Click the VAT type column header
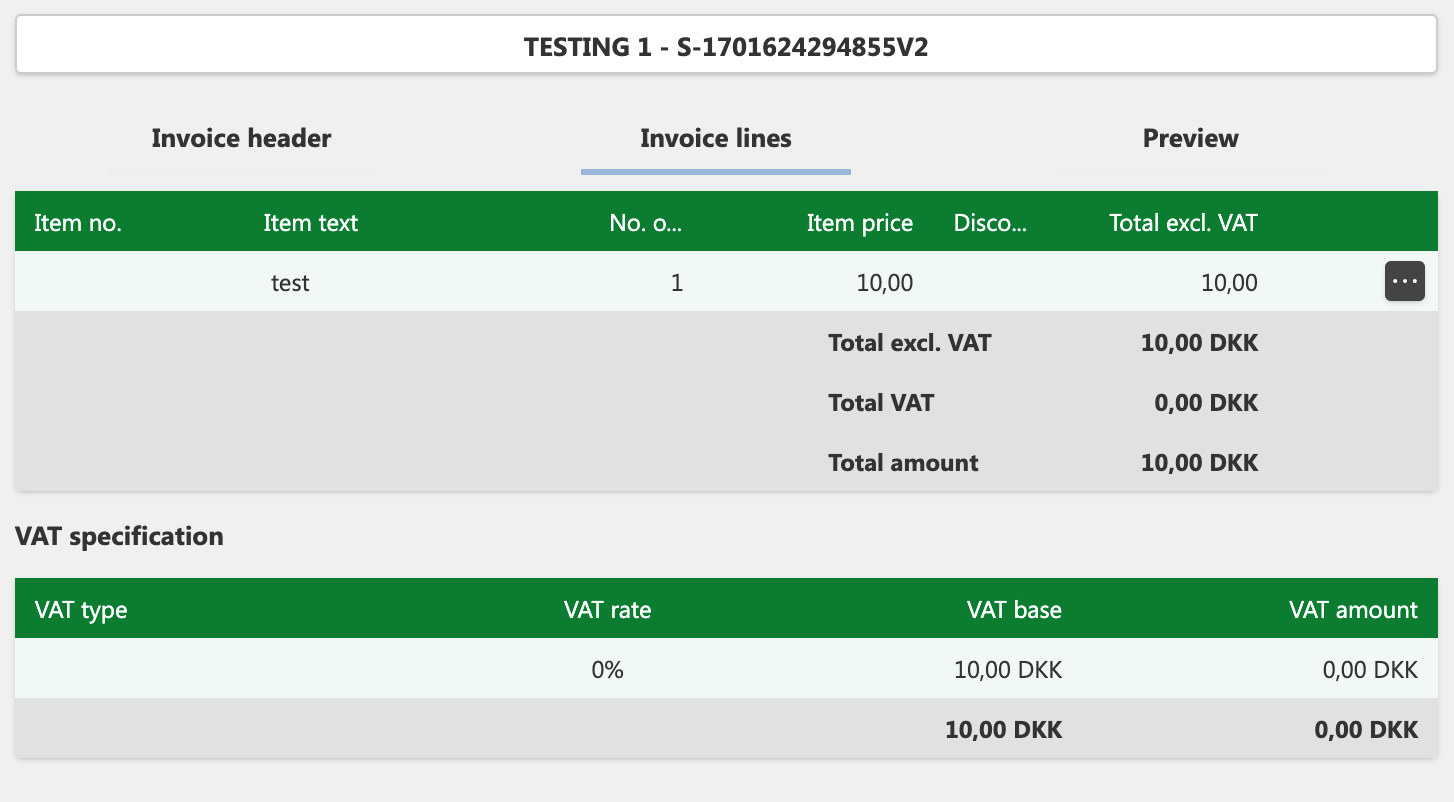1454x802 pixels. pyautogui.click(x=81, y=610)
